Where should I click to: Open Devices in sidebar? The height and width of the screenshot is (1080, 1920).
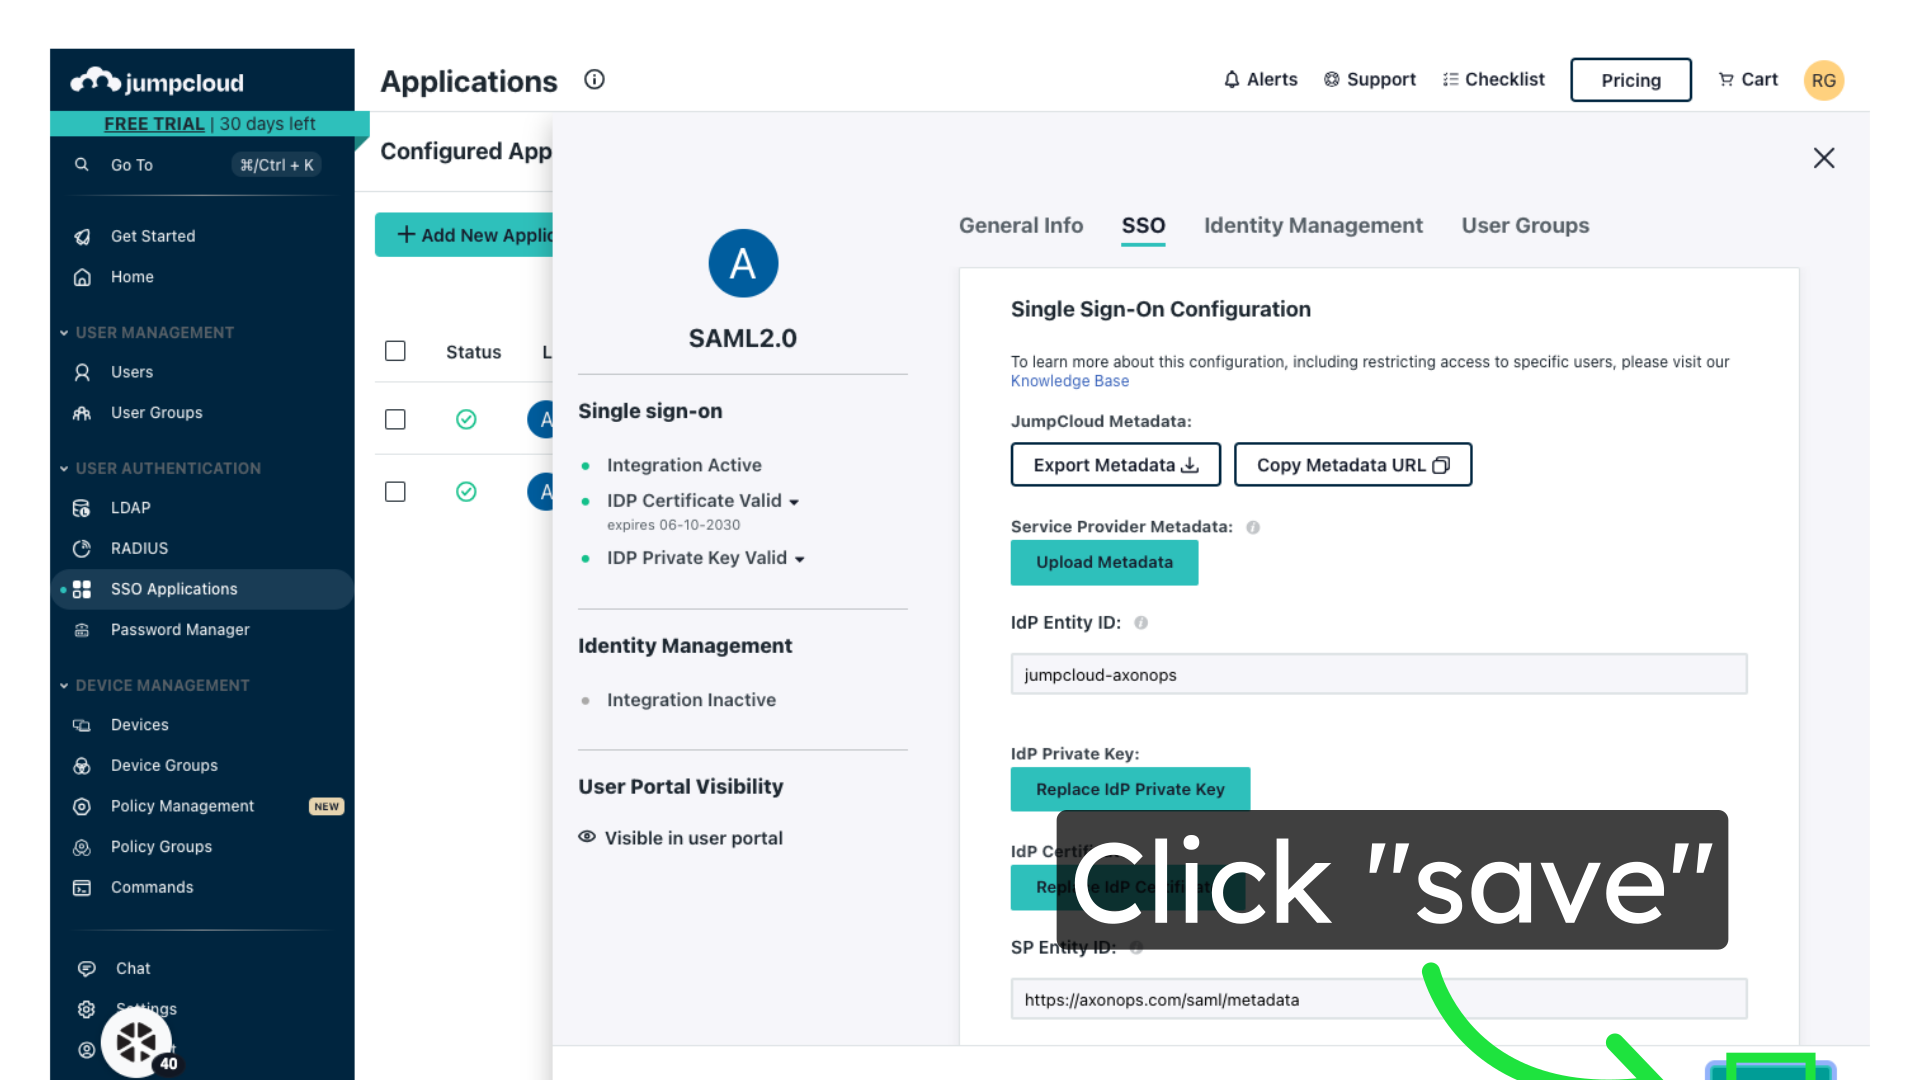pyautogui.click(x=139, y=725)
